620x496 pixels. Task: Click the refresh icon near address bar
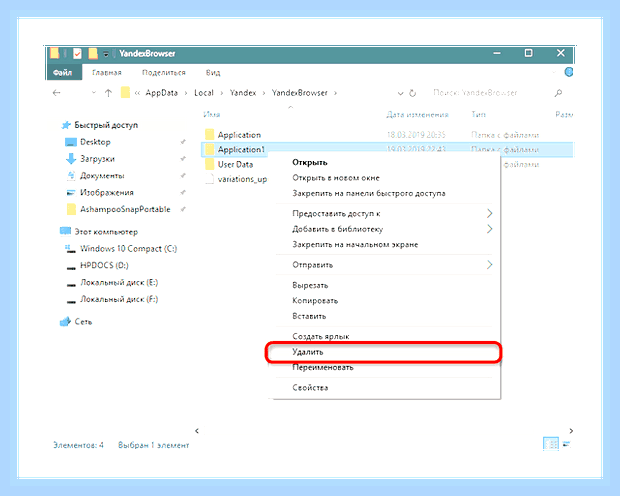[x=412, y=93]
